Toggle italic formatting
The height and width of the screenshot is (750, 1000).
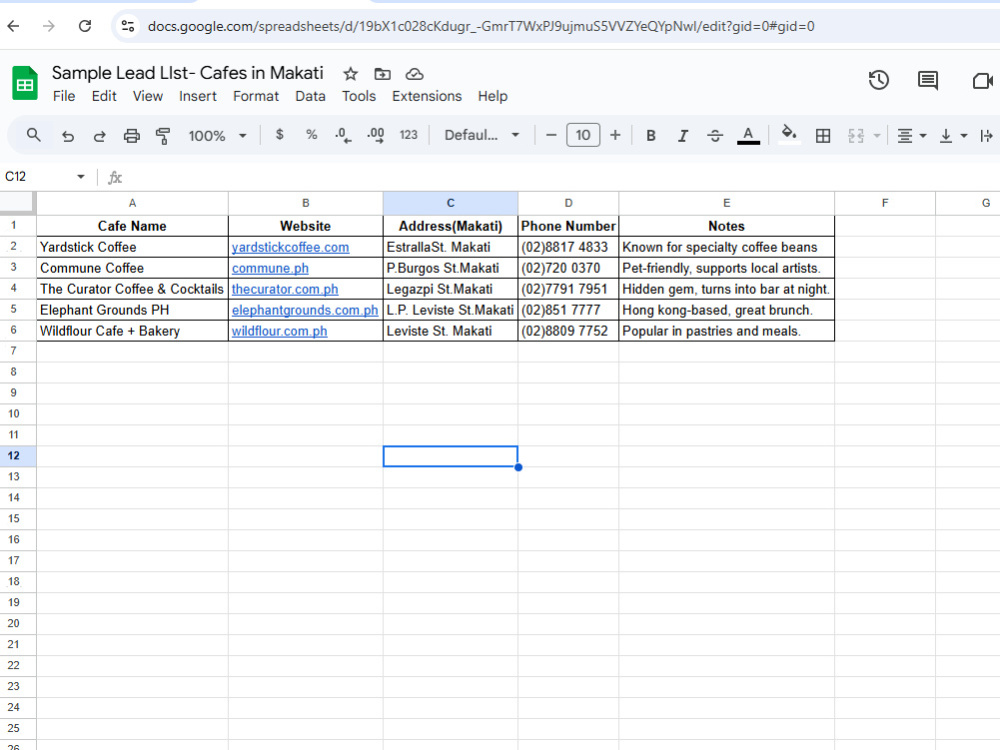[x=683, y=135]
